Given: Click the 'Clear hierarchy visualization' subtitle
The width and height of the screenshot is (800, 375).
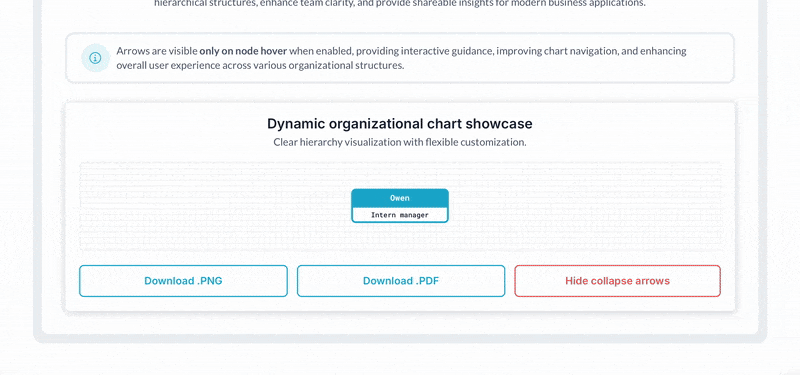Looking at the screenshot, I should (x=400, y=142).
